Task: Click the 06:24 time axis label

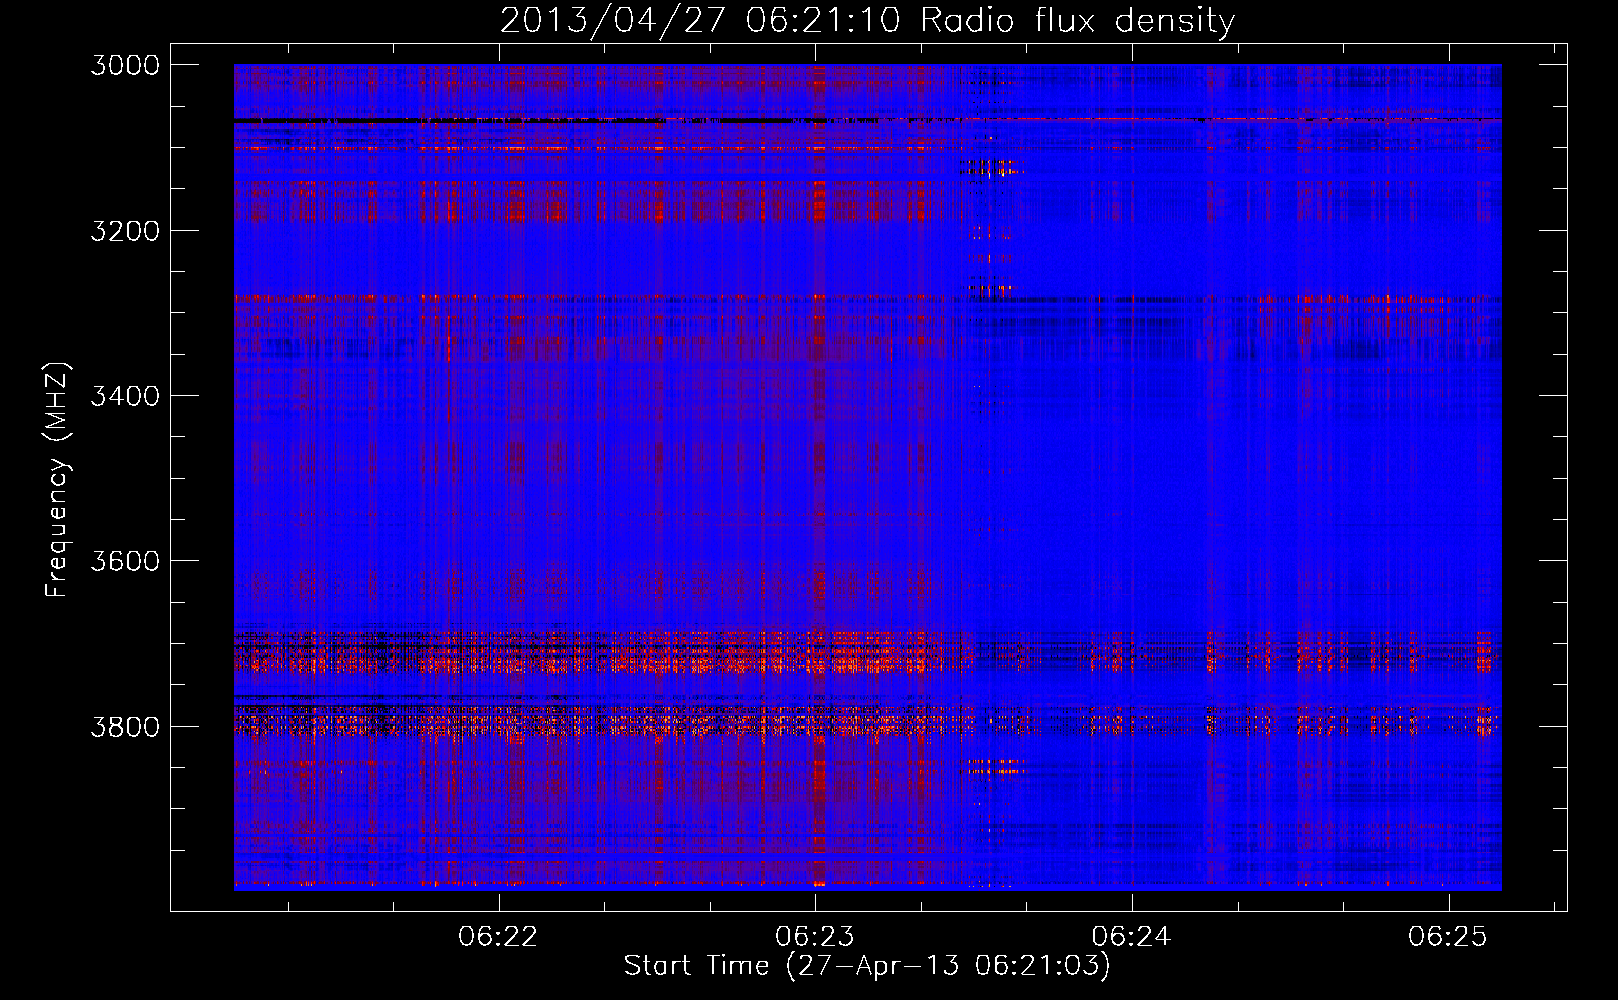Action: pyautogui.click(x=1131, y=936)
